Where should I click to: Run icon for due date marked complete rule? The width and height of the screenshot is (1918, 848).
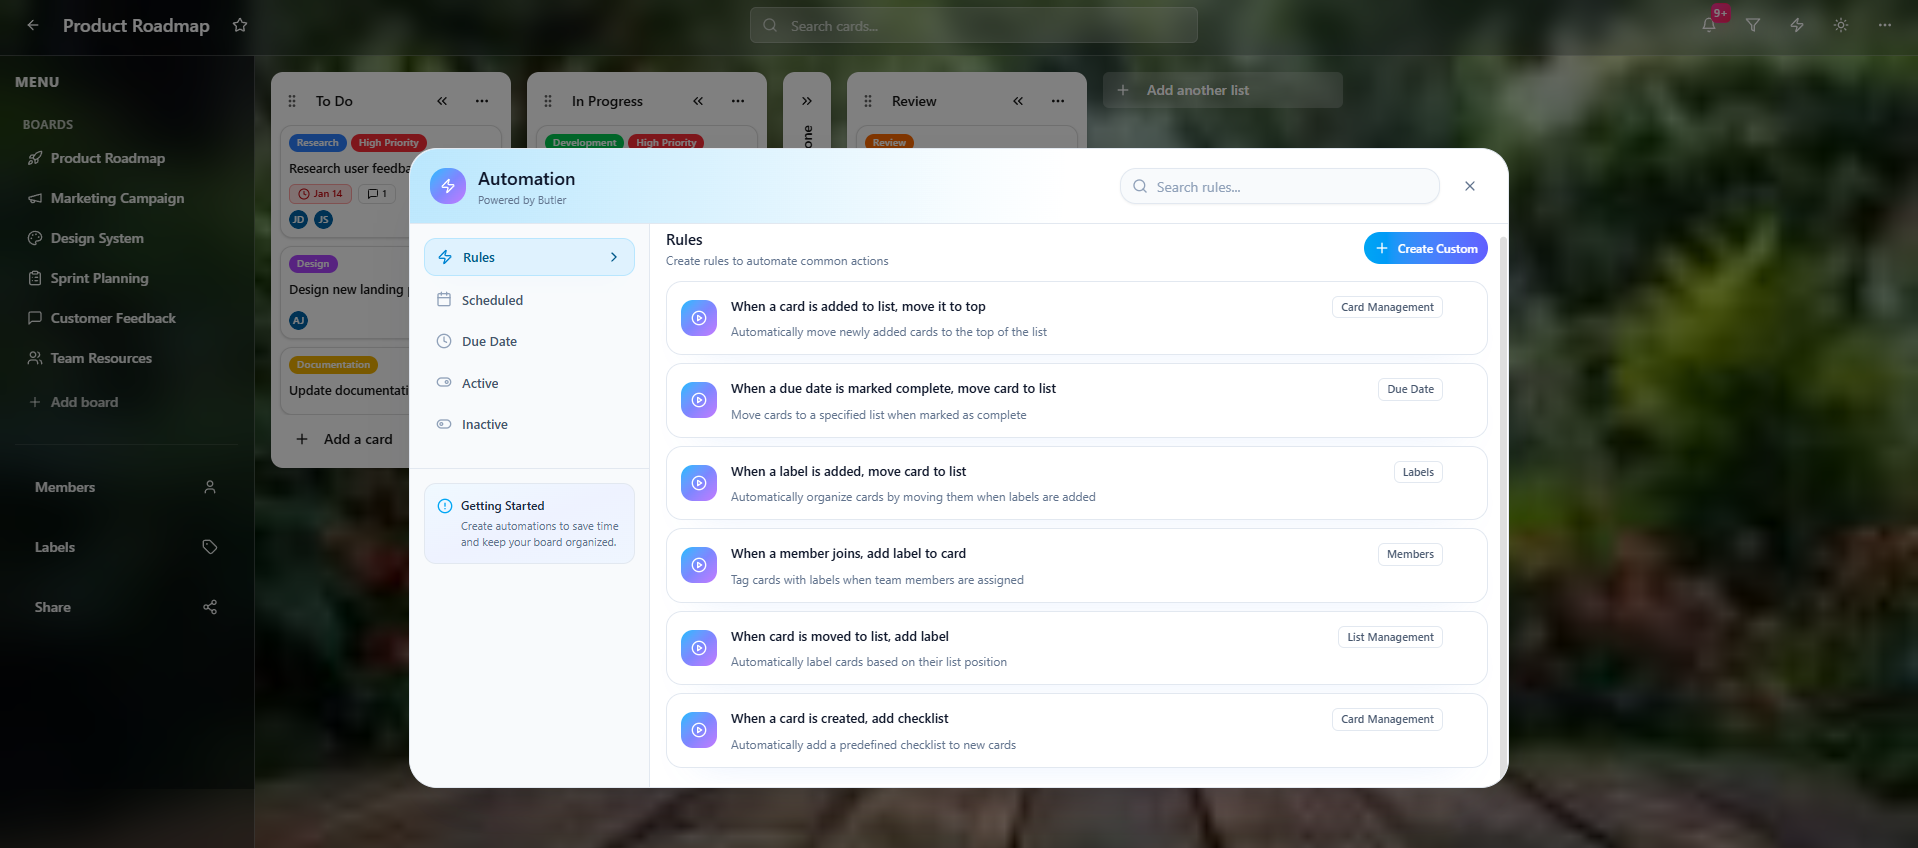pos(699,400)
